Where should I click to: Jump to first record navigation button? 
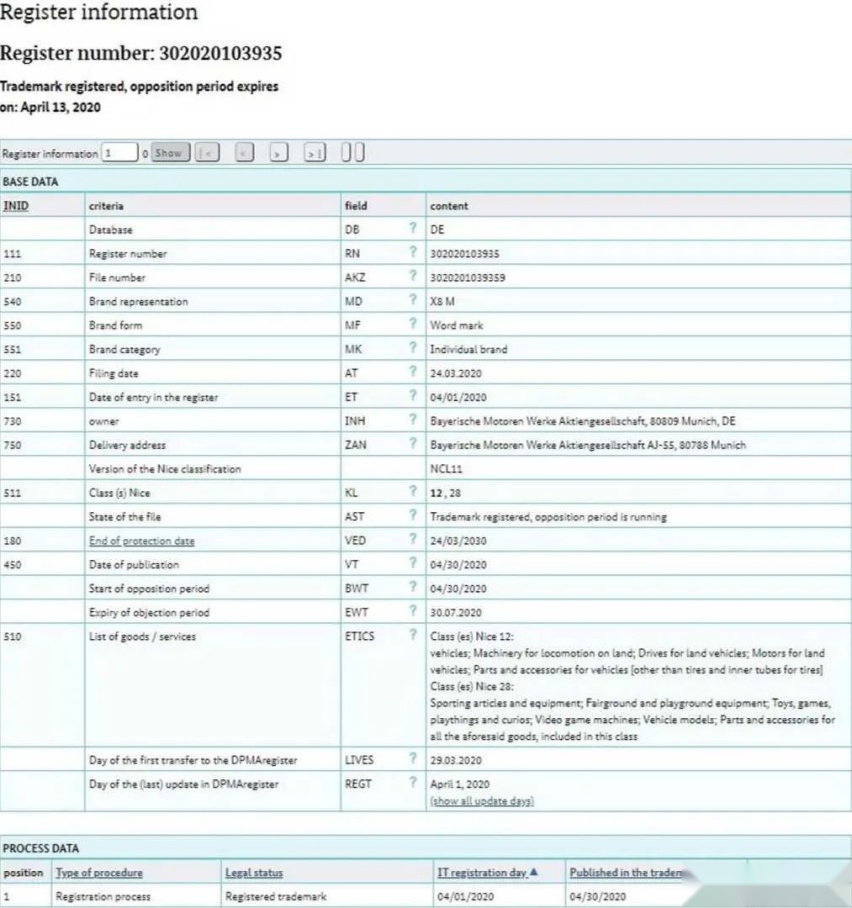(207, 153)
